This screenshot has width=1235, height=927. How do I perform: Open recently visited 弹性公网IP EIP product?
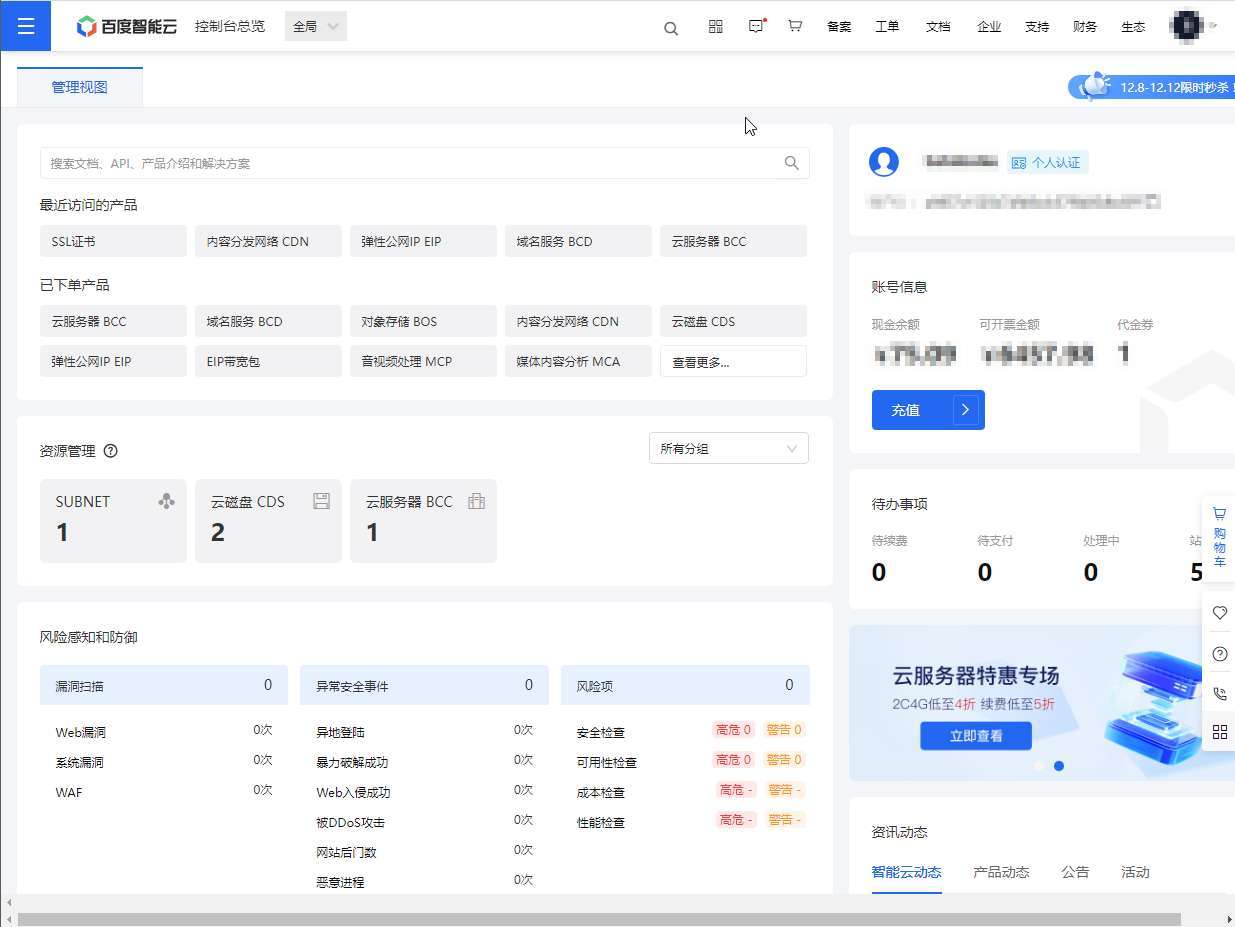[x=423, y=241]
